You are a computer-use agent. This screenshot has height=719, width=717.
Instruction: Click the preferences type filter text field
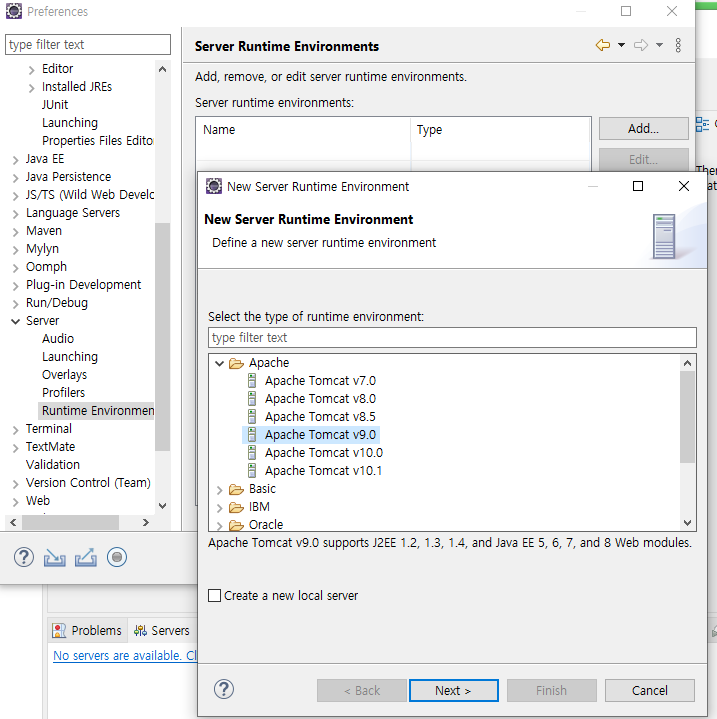coord(88,44)
